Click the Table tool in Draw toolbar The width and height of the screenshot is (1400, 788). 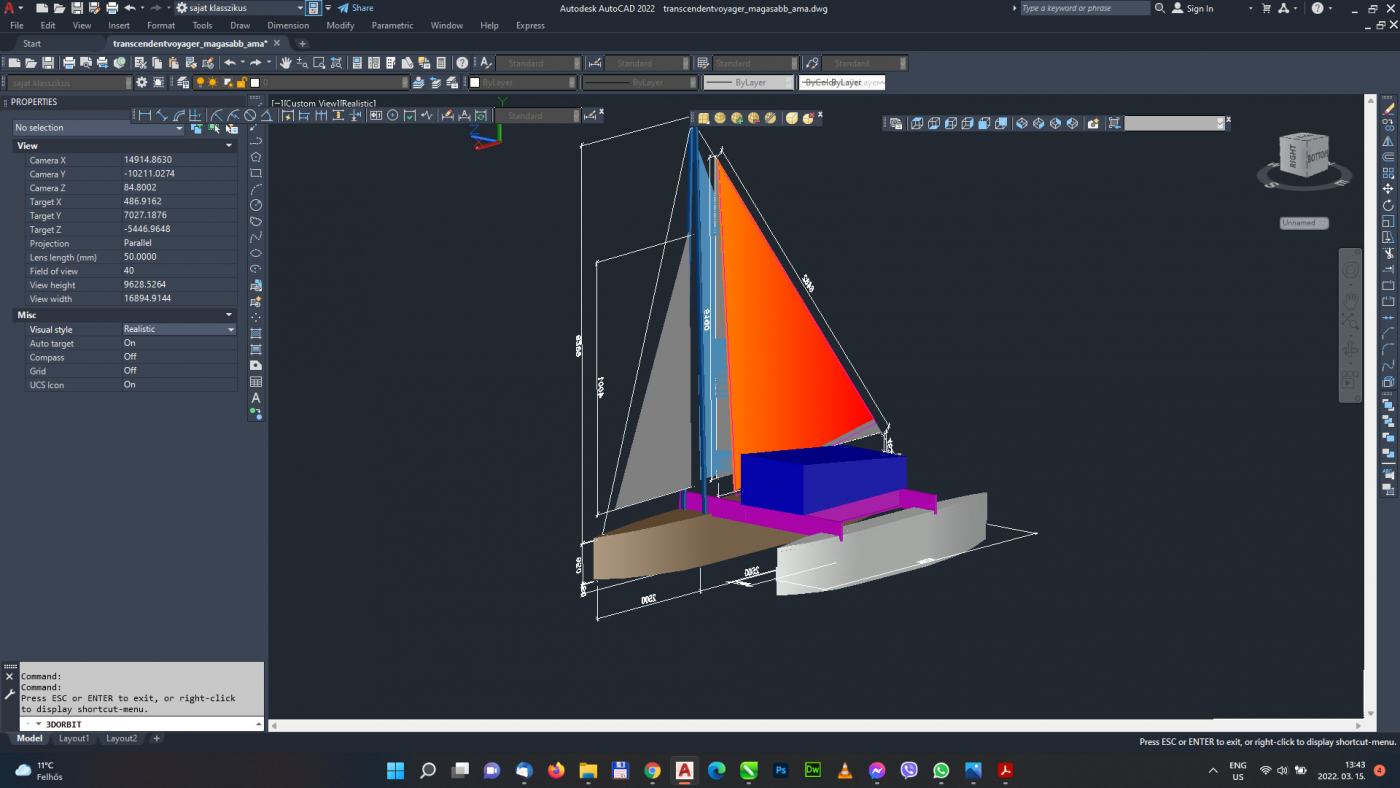tap(256, 382)
